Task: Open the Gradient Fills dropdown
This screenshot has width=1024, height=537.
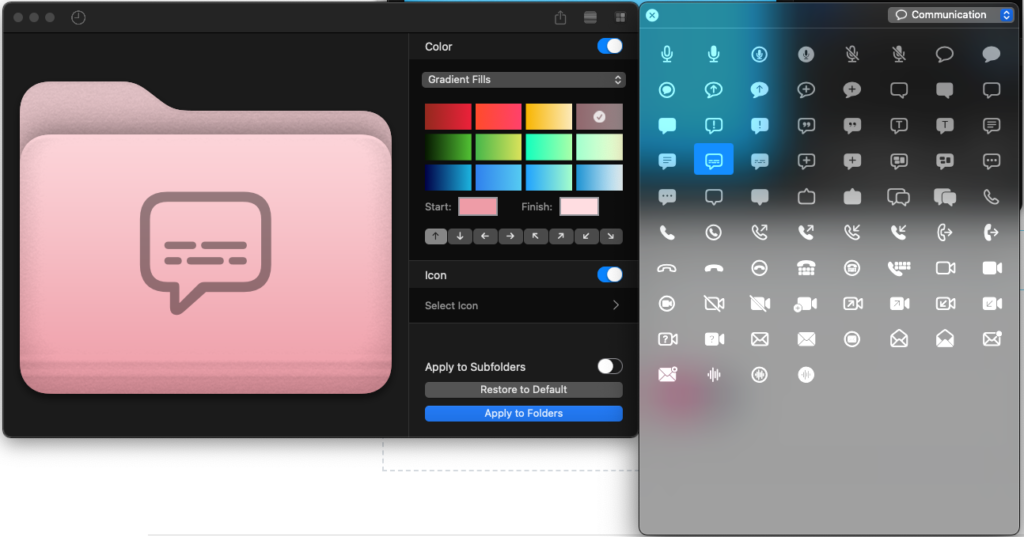Action: pyautogui.click(x=523, y=79)
